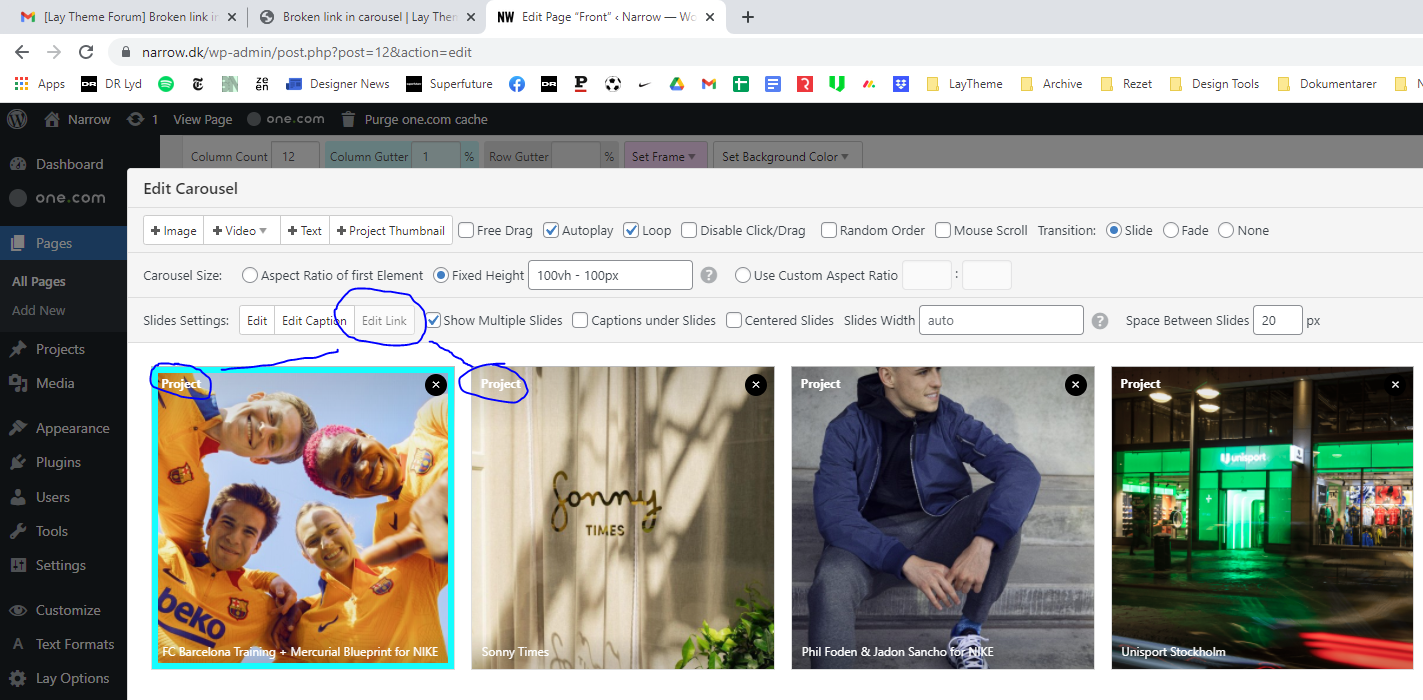Remove the Sonny Times slide with X icon
Image resolution: width=1423 pixels, height=700 pixels.
755,384
